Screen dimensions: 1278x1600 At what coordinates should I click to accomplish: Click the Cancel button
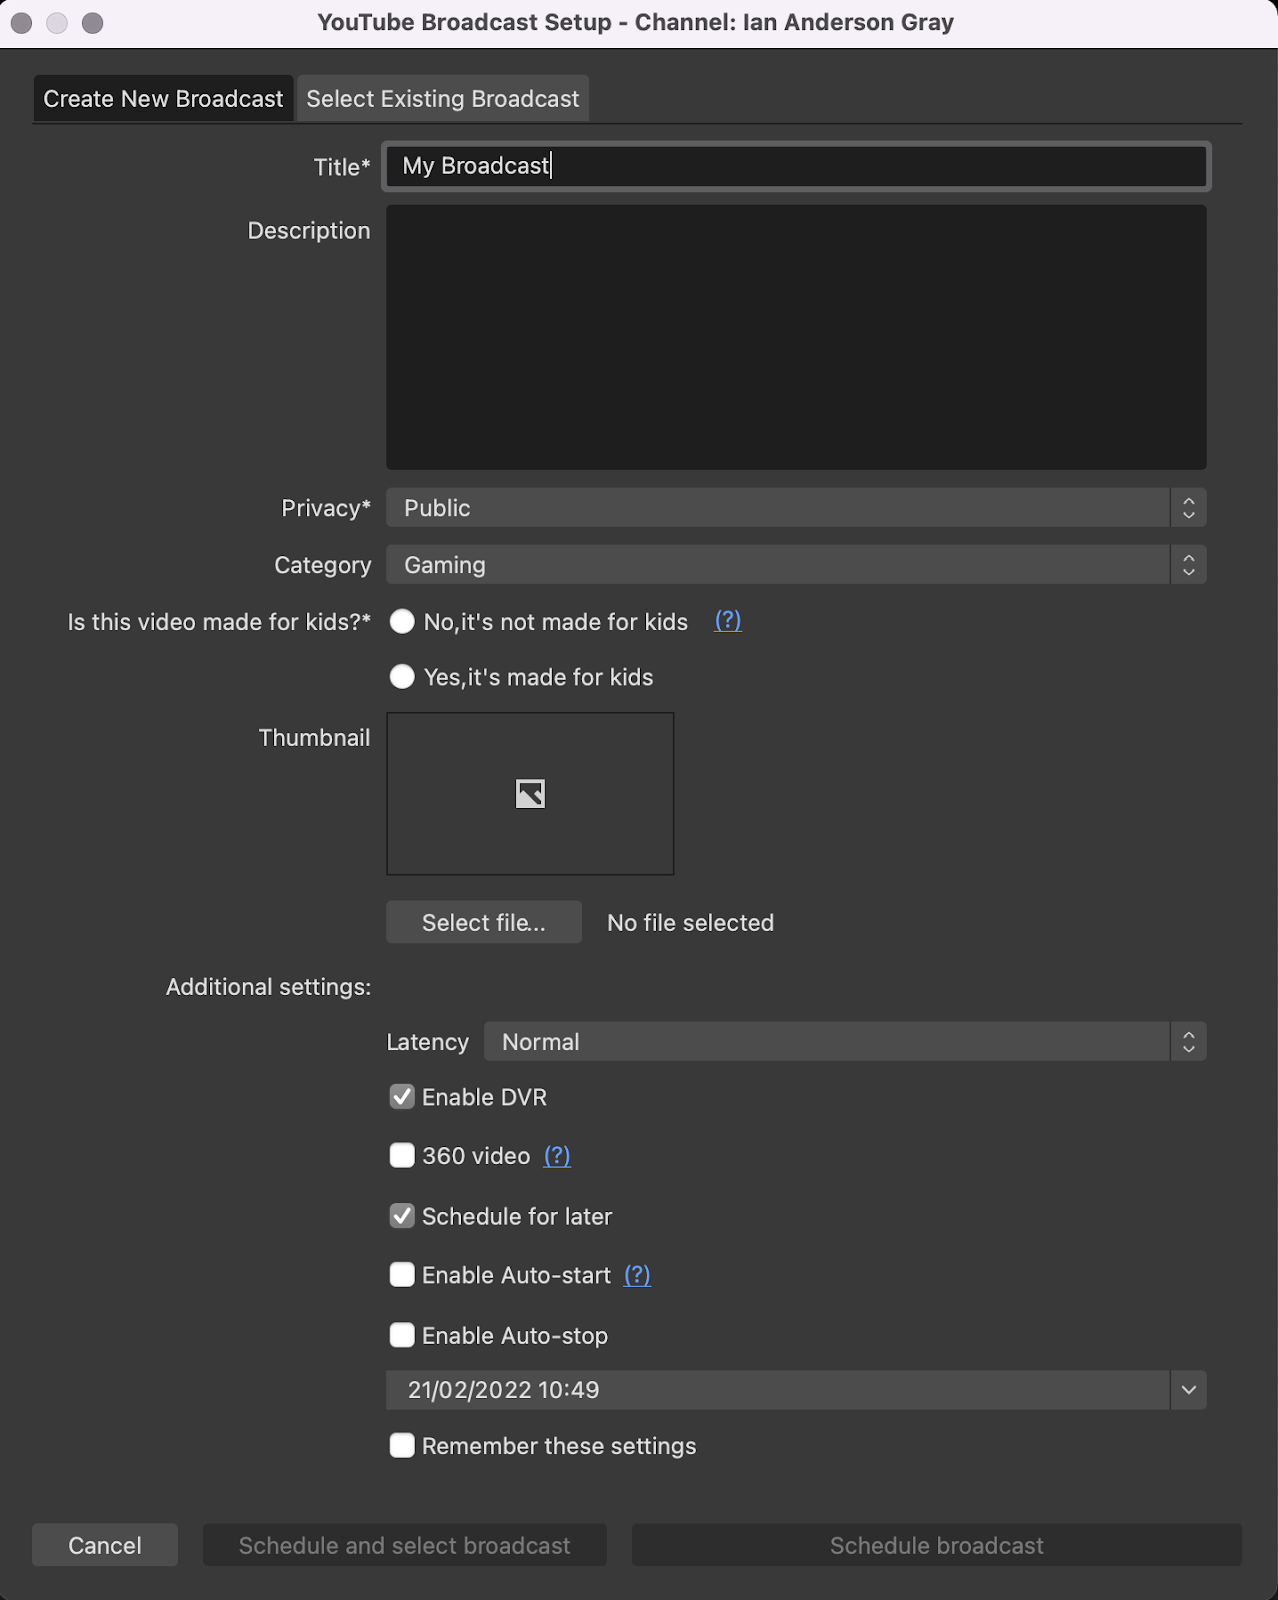(105, 1545)
